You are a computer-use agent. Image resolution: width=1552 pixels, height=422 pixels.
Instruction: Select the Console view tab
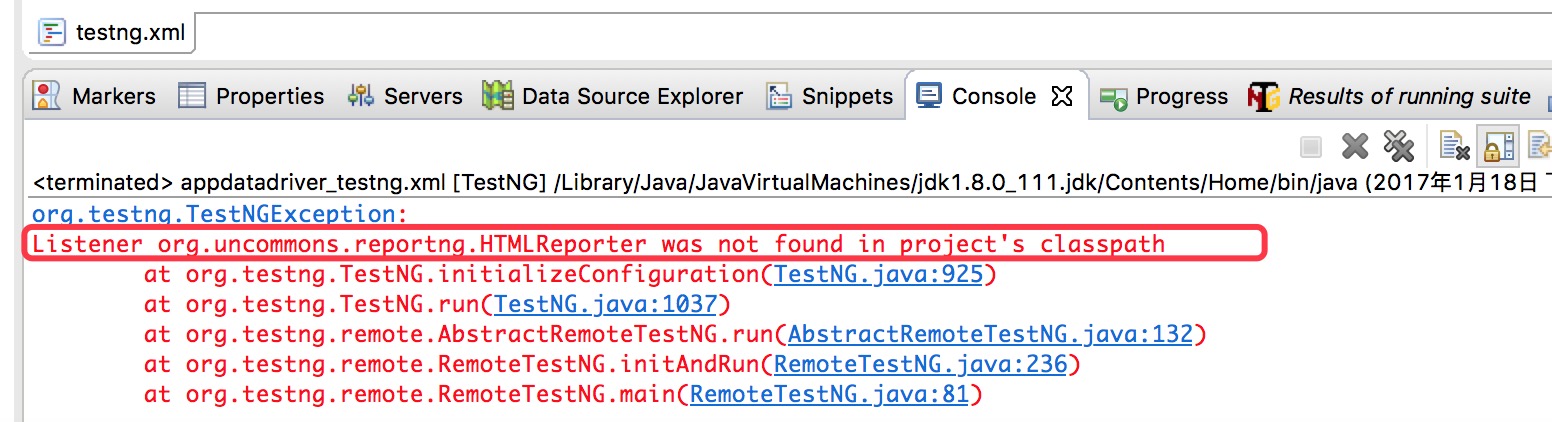(994, 96)
